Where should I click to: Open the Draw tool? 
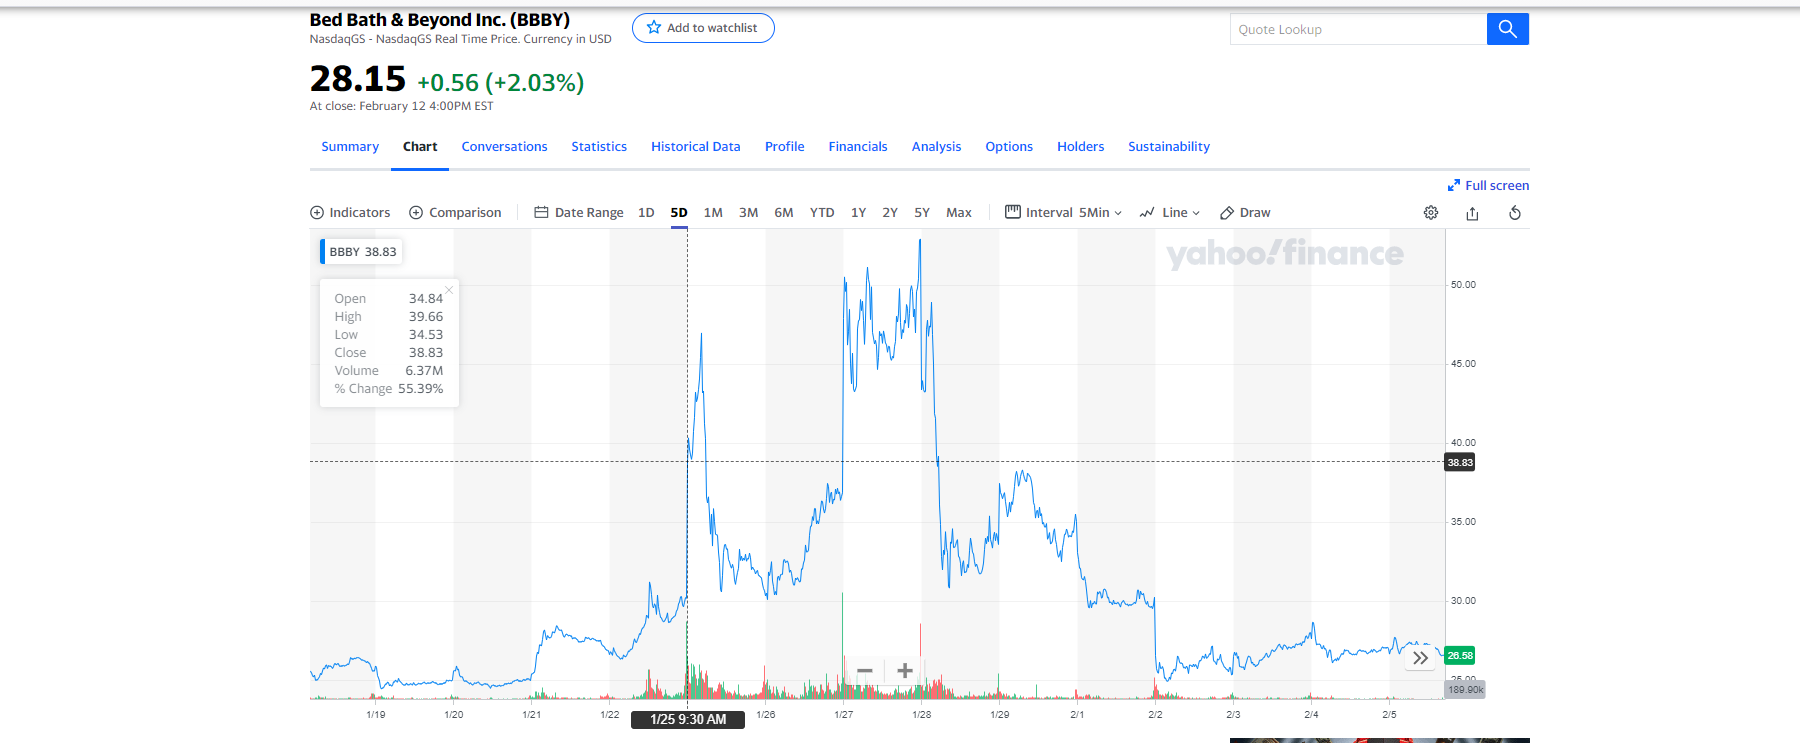click(1245, 213)
